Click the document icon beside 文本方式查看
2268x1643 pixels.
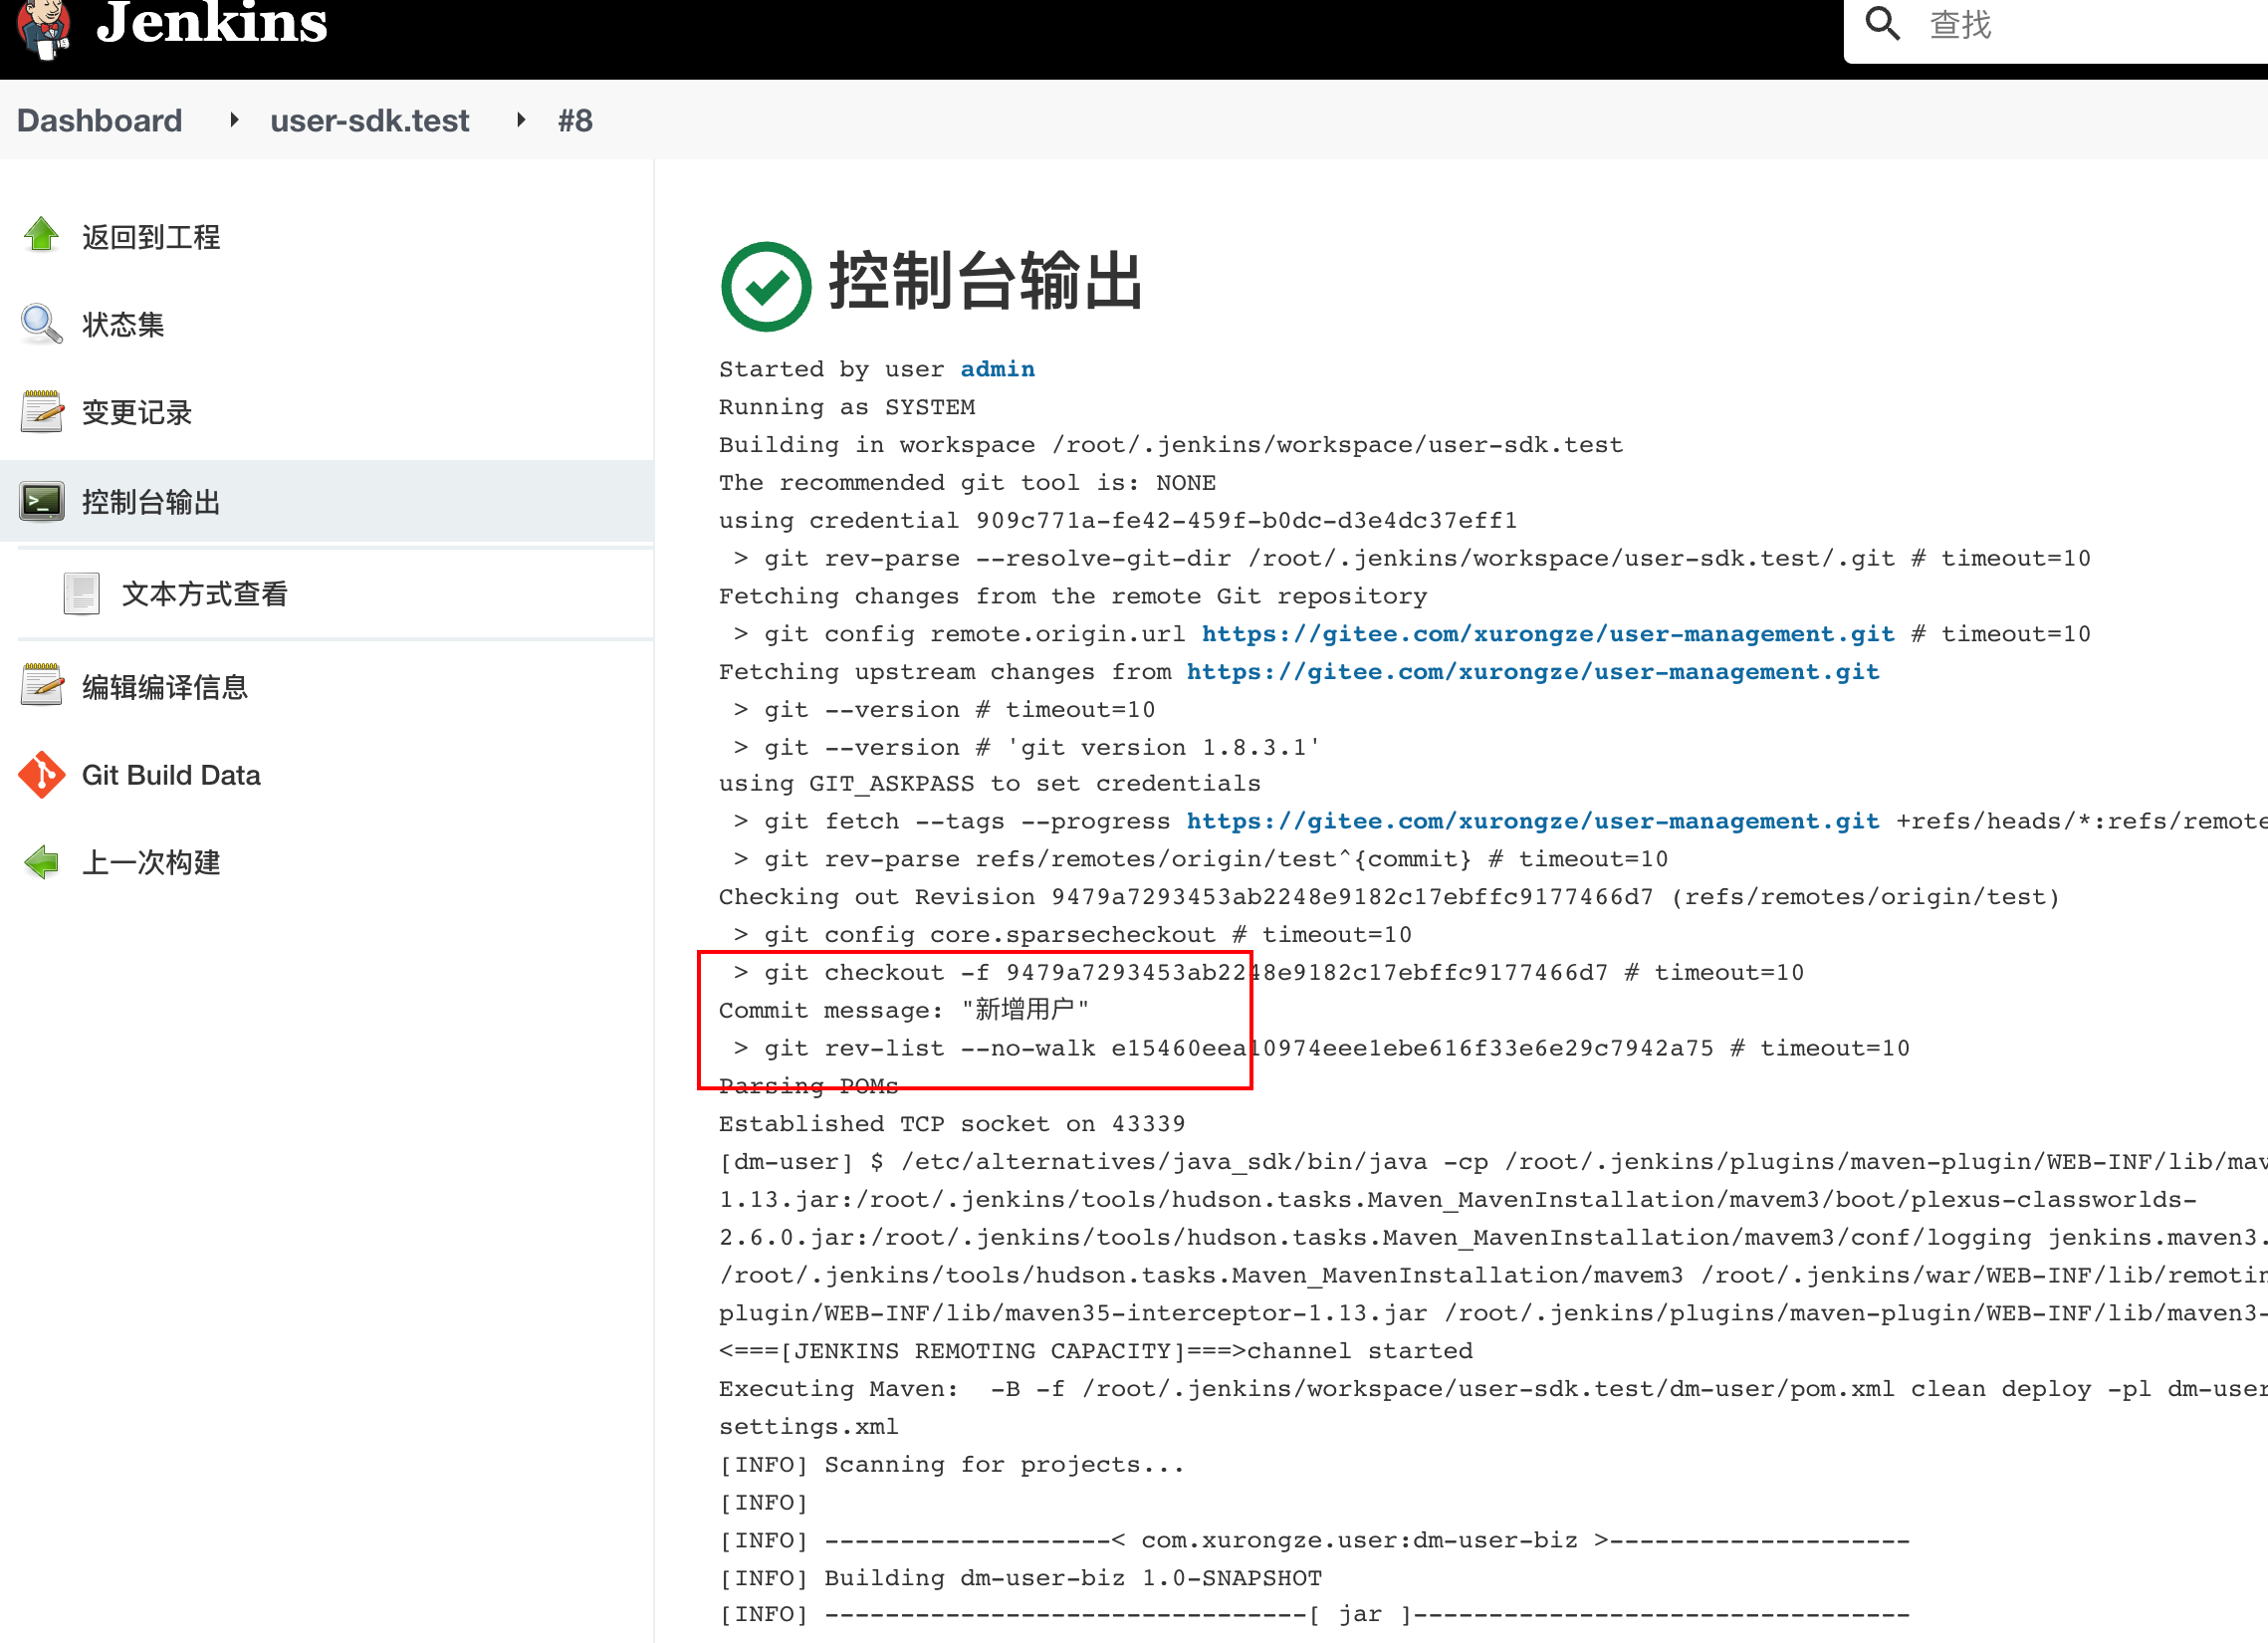pyautogui.click(x=81, y=593)
